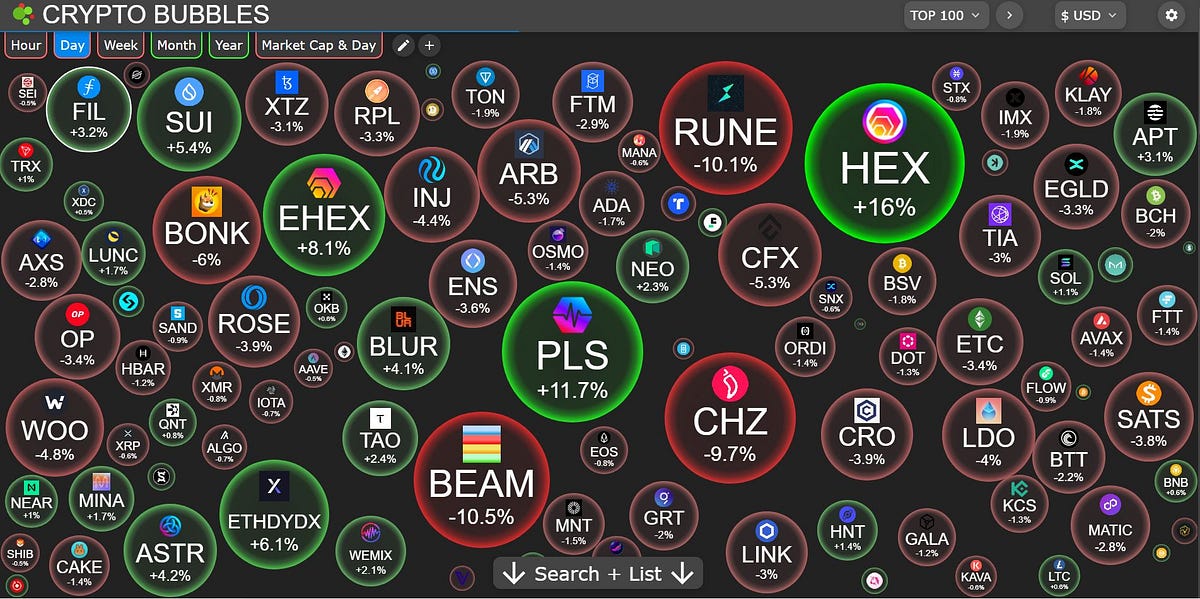Click the ENS bubble

[472, 283]
